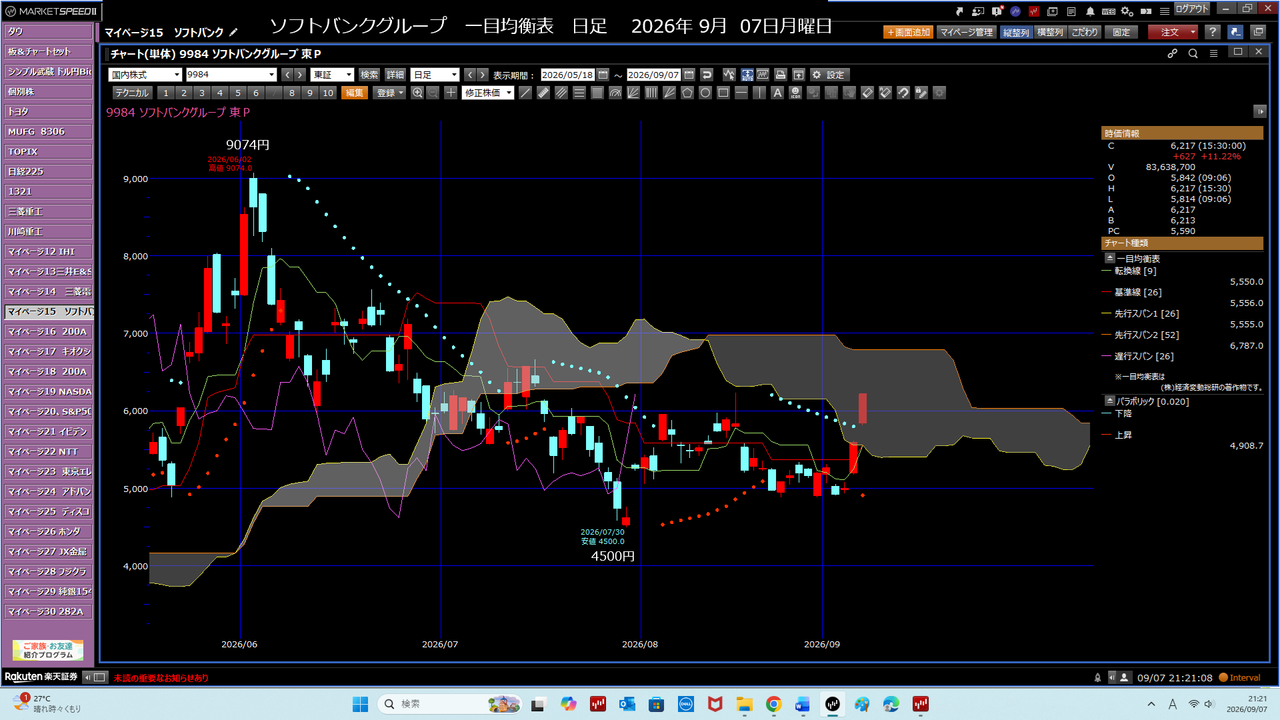Image resolution: width=1280 pixels, height=720 pixels.
Task: Click the chart window link chain icon
Action: (1173, 53)
